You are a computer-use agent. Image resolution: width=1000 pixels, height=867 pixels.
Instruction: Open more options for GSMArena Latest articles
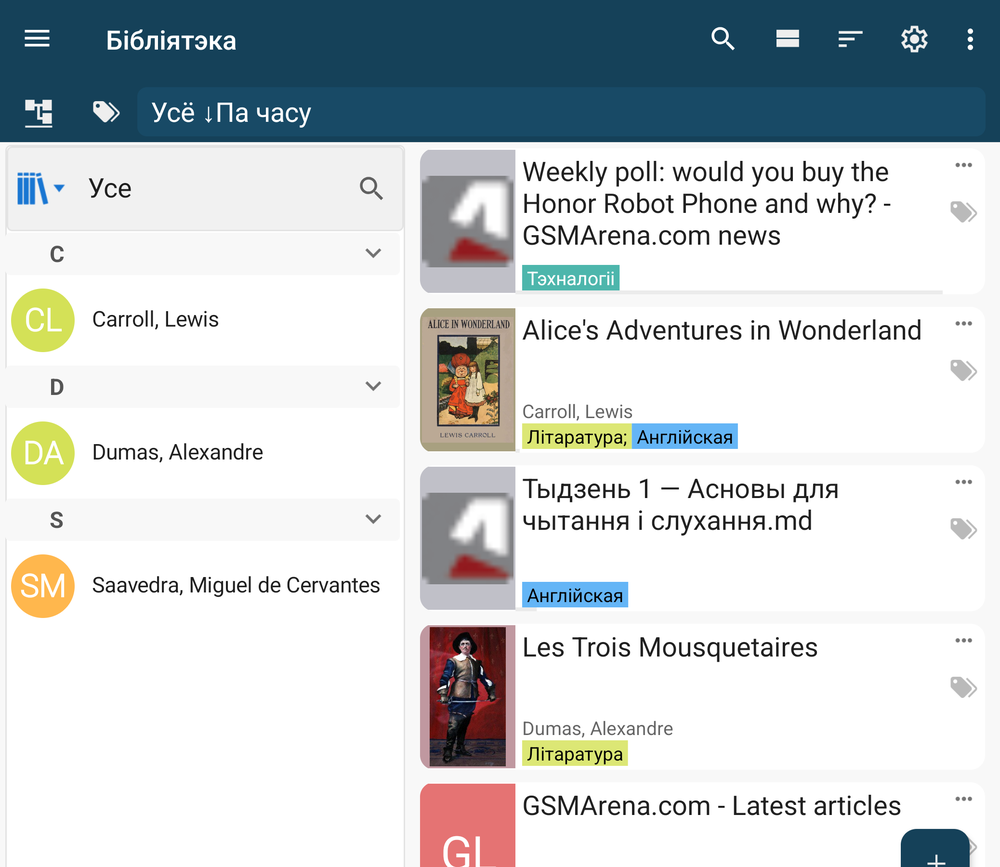[x=963, y=799]
